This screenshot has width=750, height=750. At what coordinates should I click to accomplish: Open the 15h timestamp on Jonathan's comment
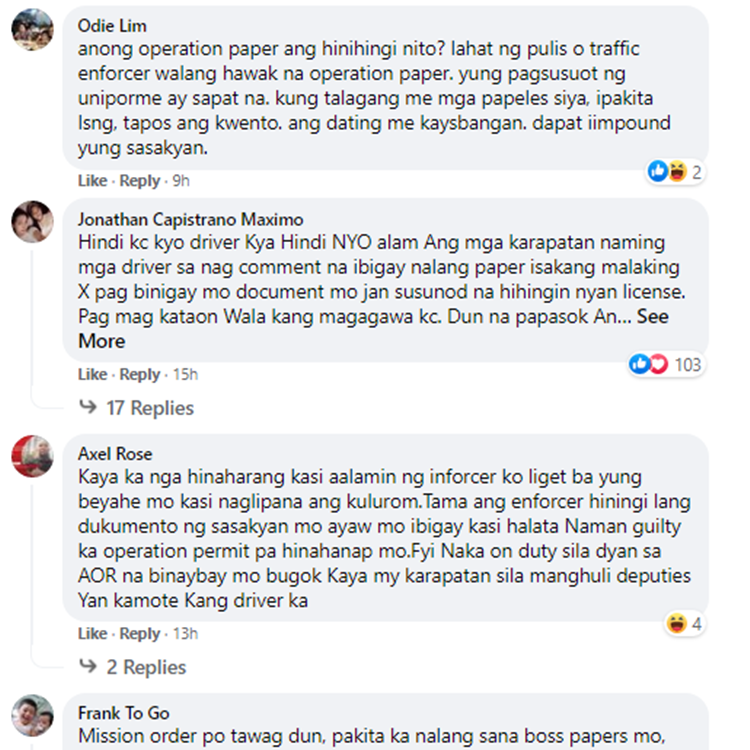[x=185, y=375]
